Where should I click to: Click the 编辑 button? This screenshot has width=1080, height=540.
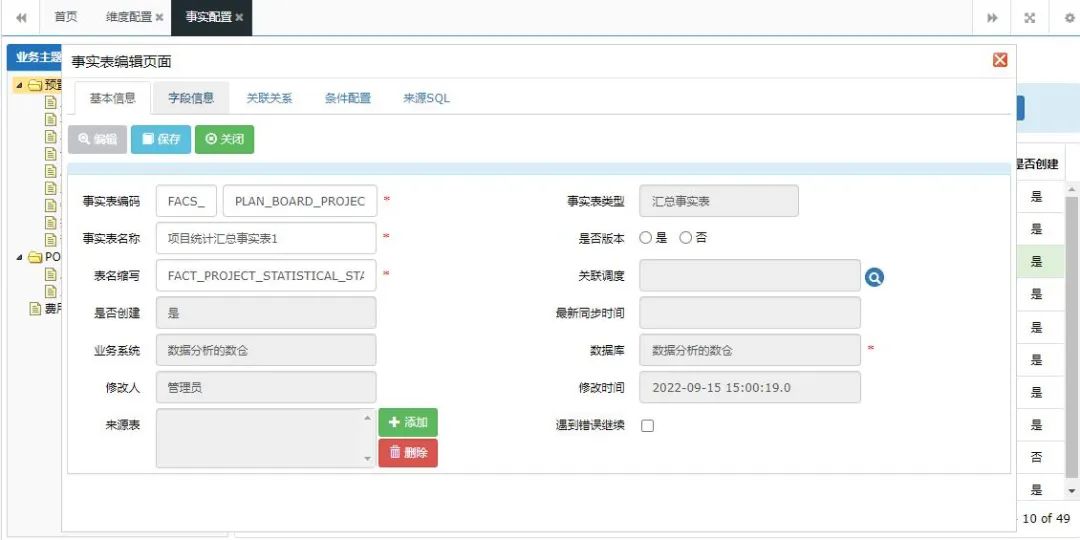97,139
